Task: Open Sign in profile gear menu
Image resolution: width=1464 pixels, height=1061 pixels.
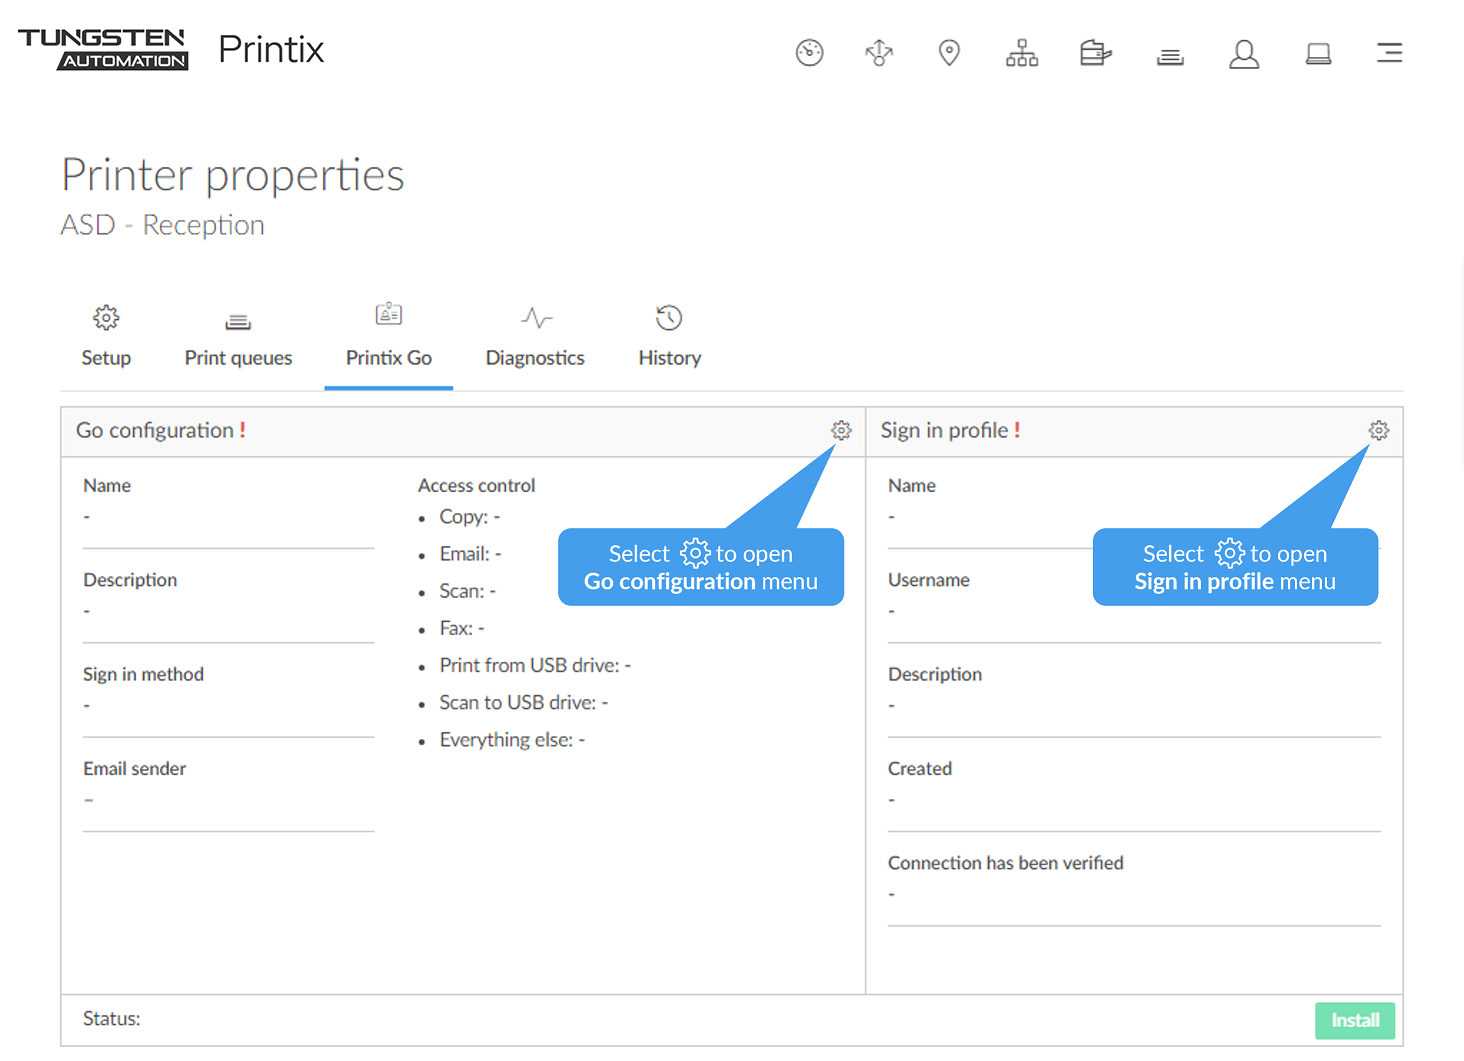Action: pos(1378,430)
